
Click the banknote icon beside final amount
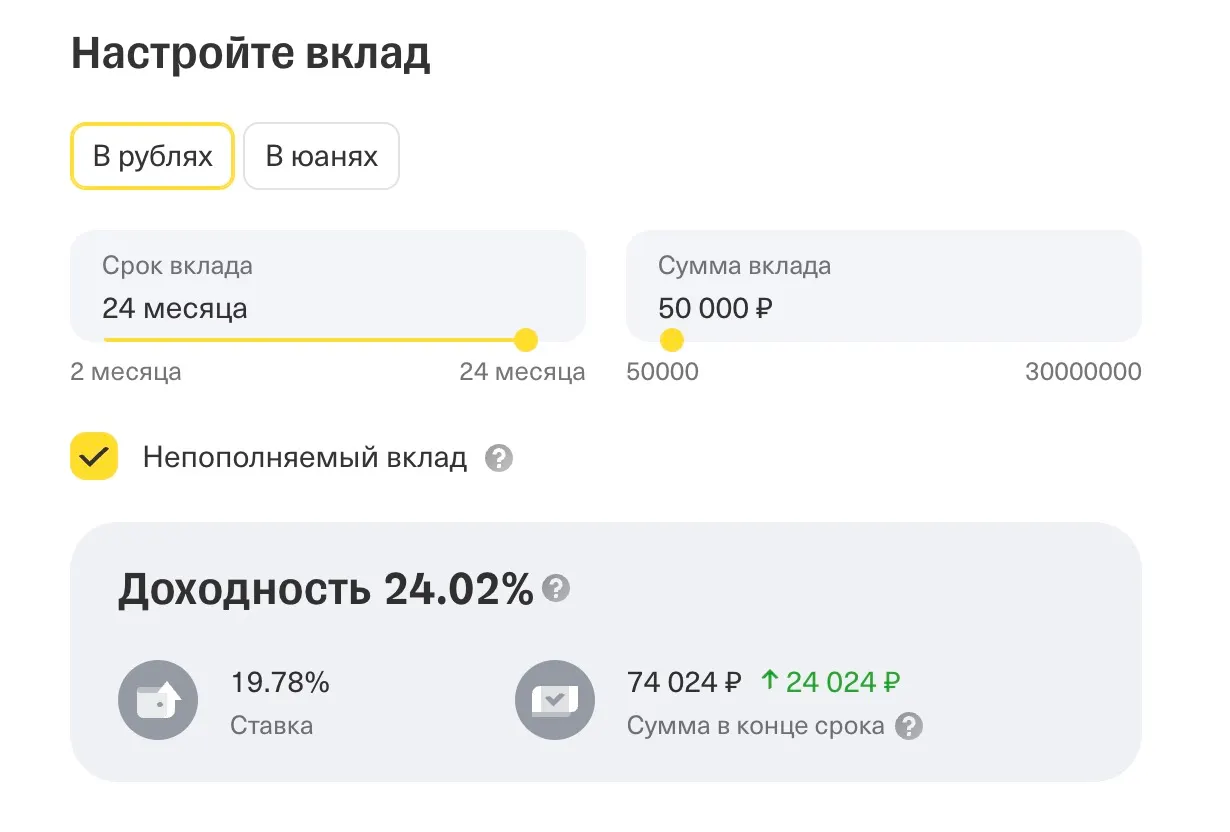[x=554, y=701]
